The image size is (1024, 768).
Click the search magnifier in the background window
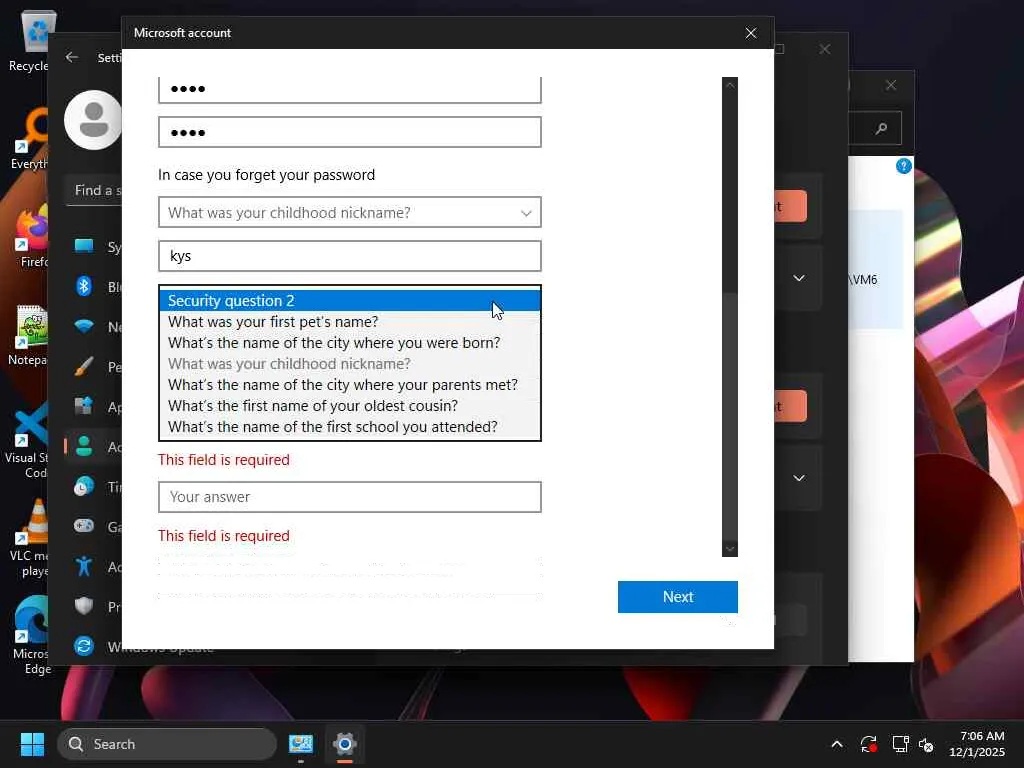click(x=881, y=128)
